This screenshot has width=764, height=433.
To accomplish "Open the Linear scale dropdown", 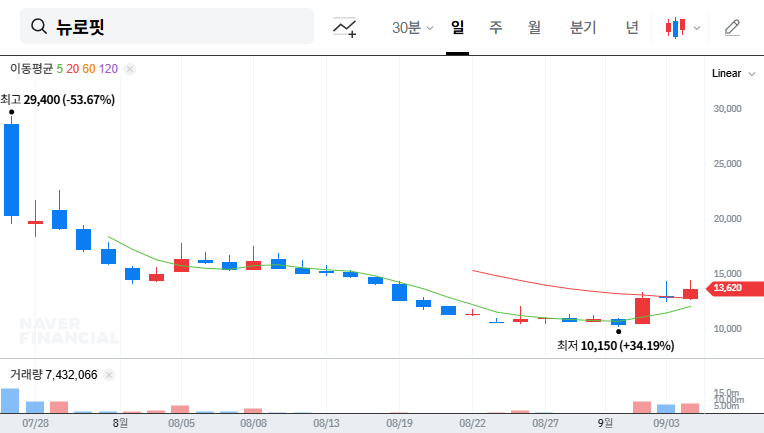I will [733, 74].
